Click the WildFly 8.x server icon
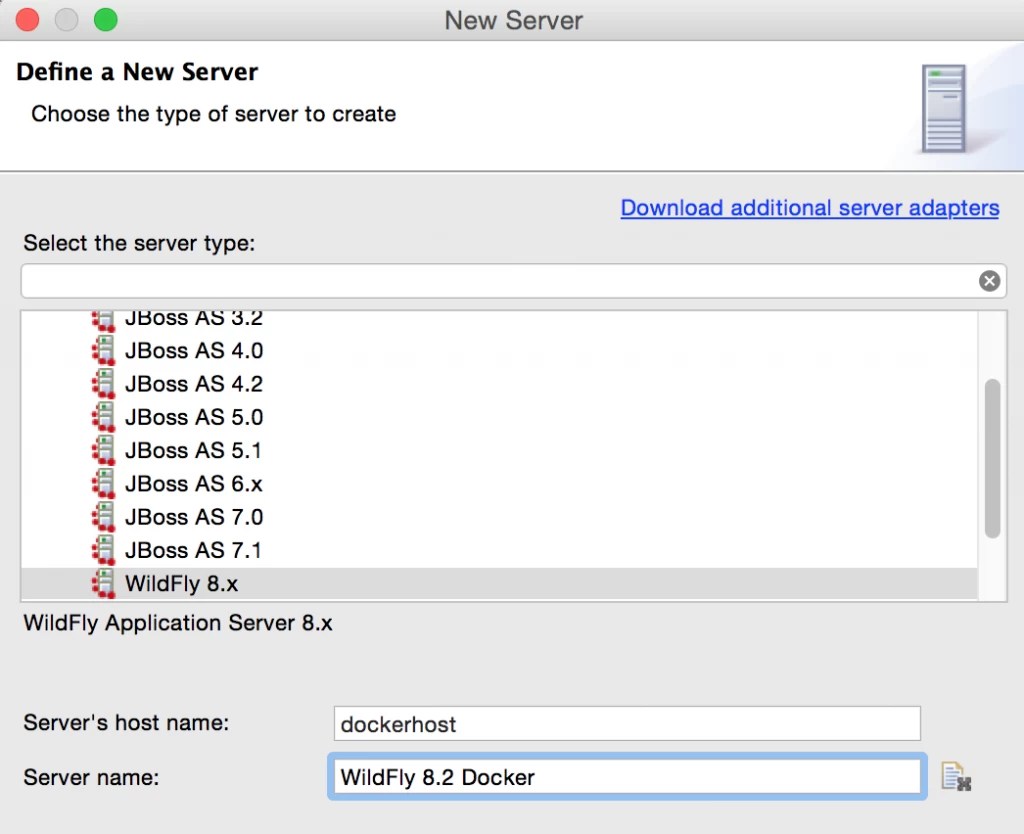The height and width of the screenshot is (834, 1024). click(x=105, y=583)
